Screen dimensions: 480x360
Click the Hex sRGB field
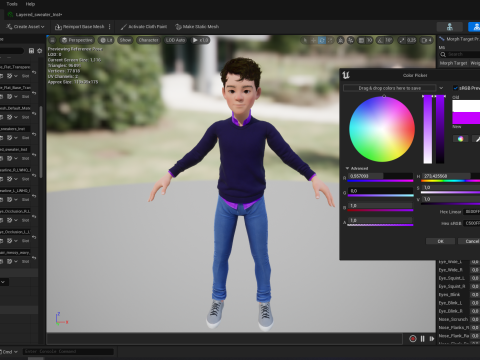(472, 223)
